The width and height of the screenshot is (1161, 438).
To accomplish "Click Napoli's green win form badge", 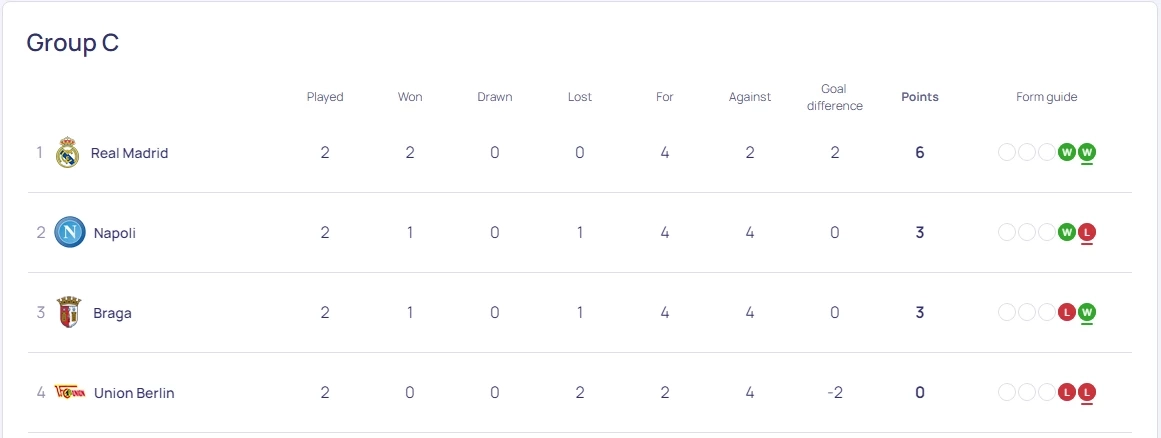I will pyautogui.click(x=1067, y=233).
